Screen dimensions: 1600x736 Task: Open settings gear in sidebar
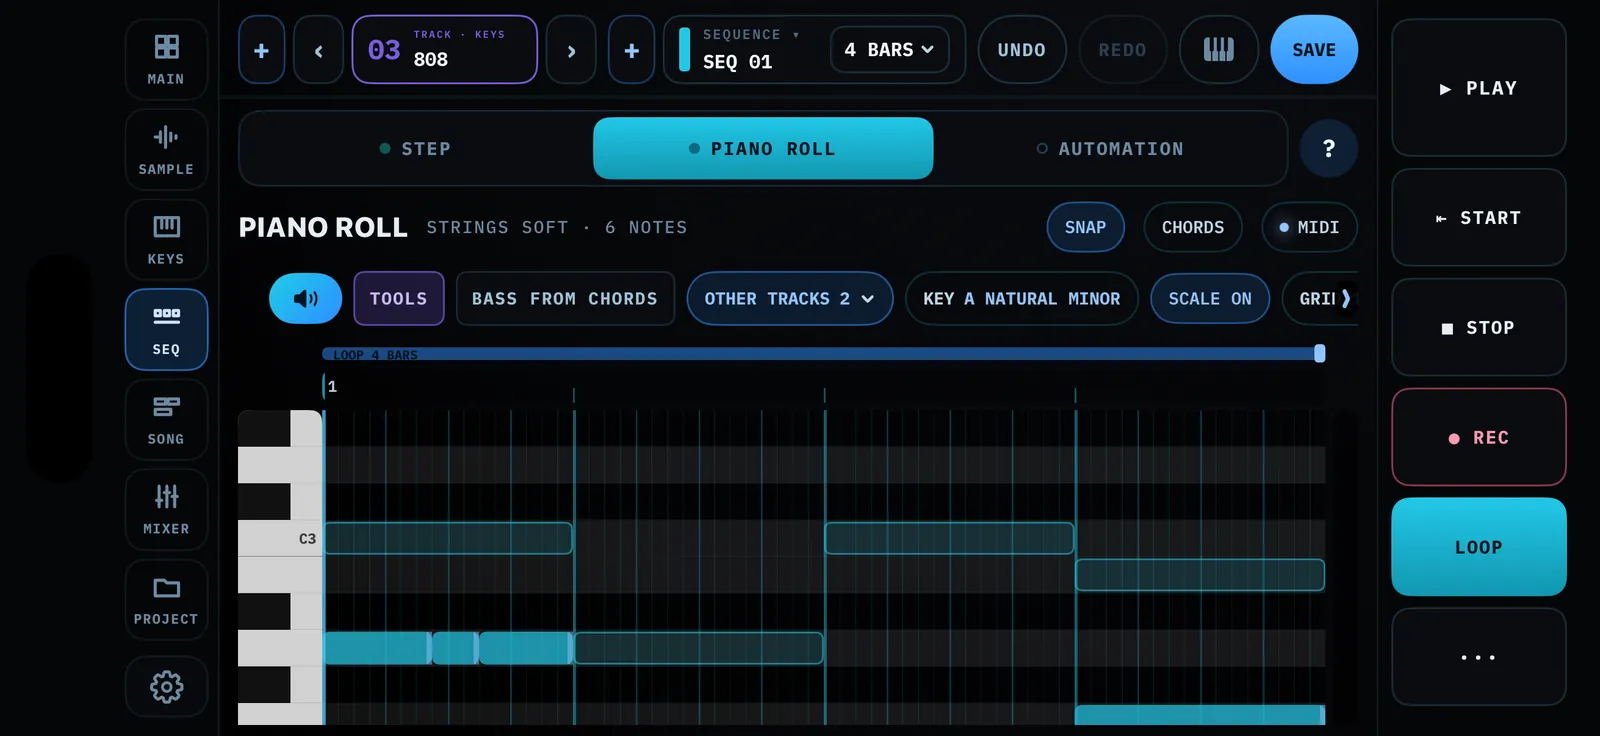tap(166, 686)
